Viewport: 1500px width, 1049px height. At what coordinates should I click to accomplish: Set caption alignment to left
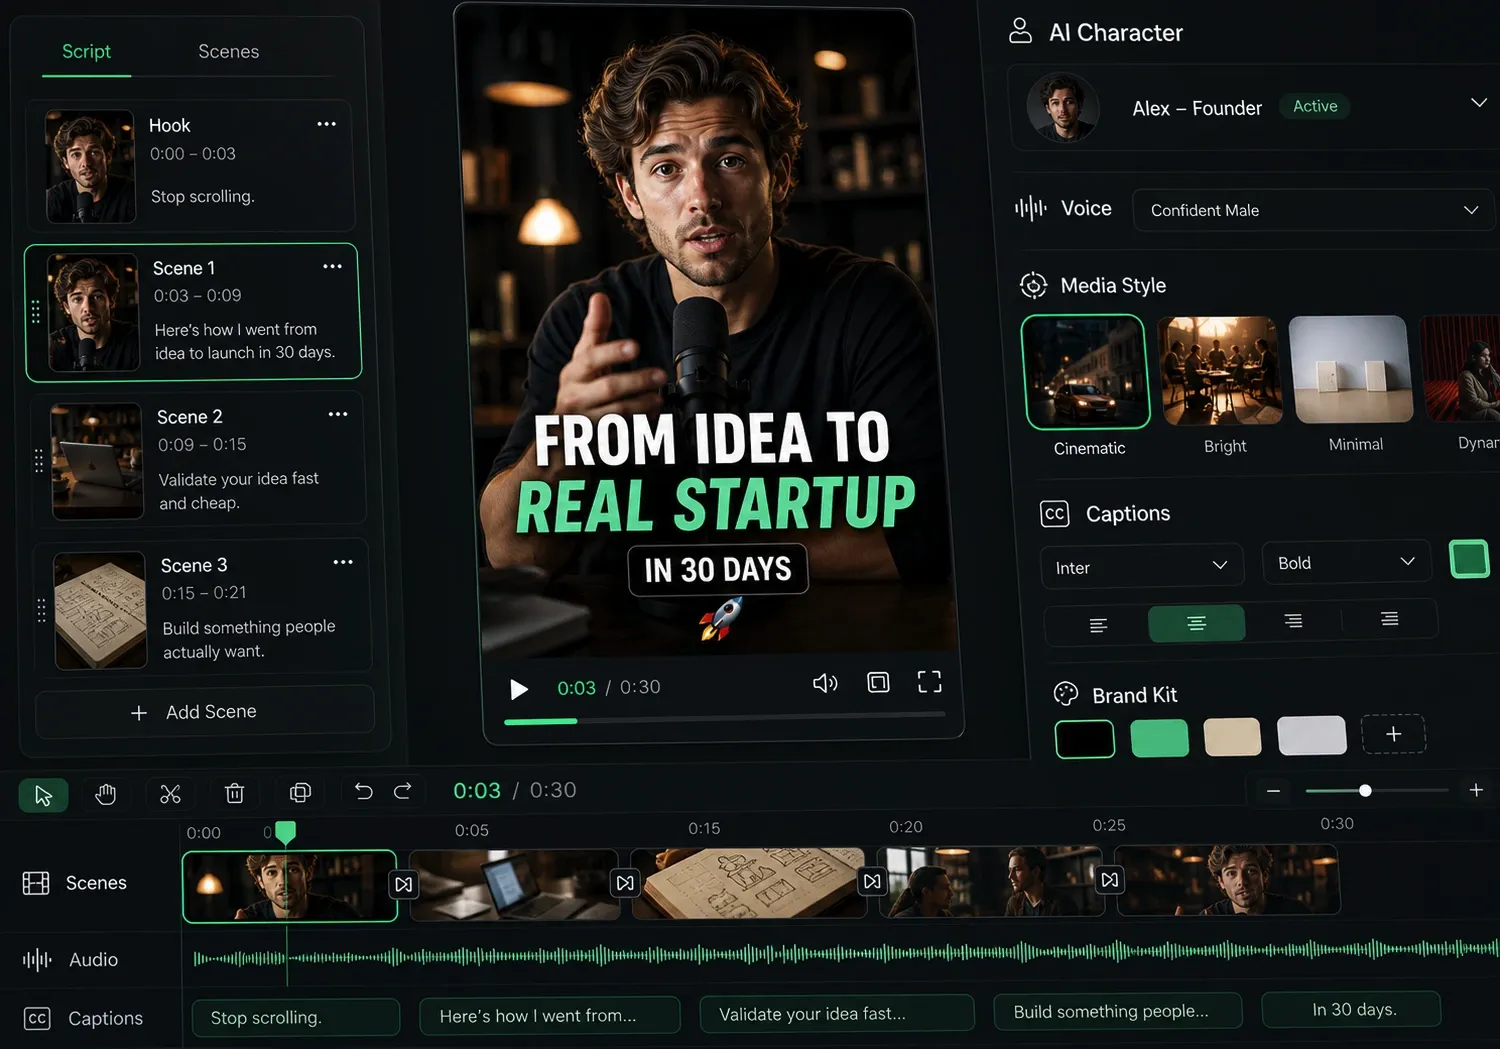click(x=1098, y=626)
